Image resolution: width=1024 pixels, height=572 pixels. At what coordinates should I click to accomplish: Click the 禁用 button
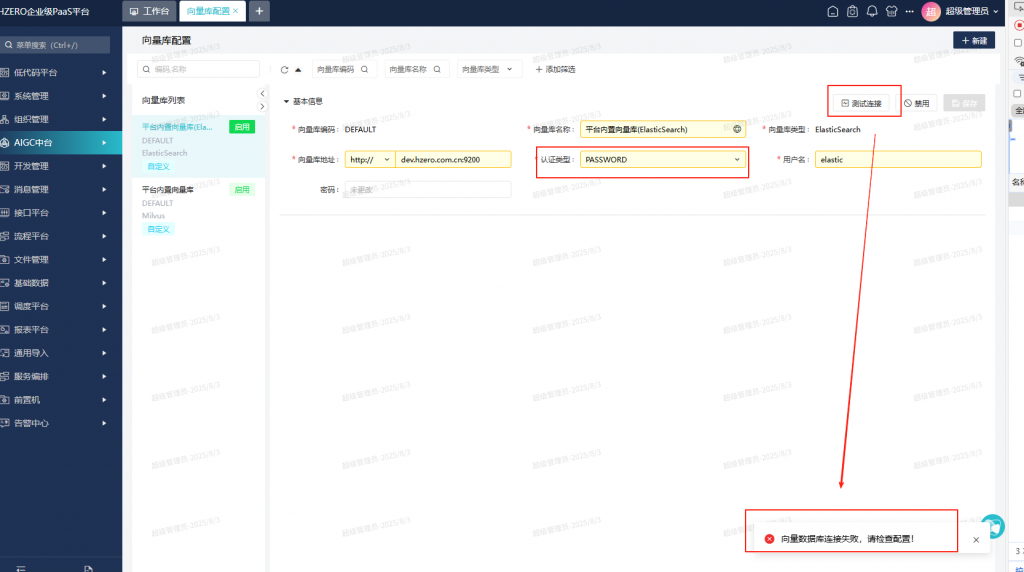point(916,103)
